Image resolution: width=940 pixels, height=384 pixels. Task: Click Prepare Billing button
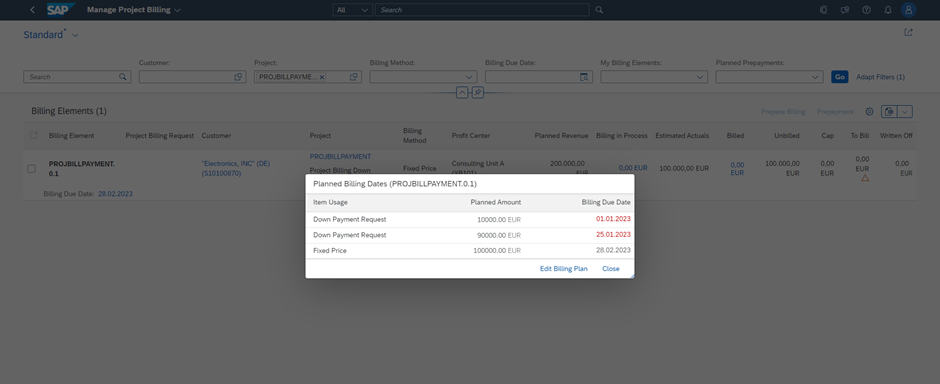coord(783,111)
